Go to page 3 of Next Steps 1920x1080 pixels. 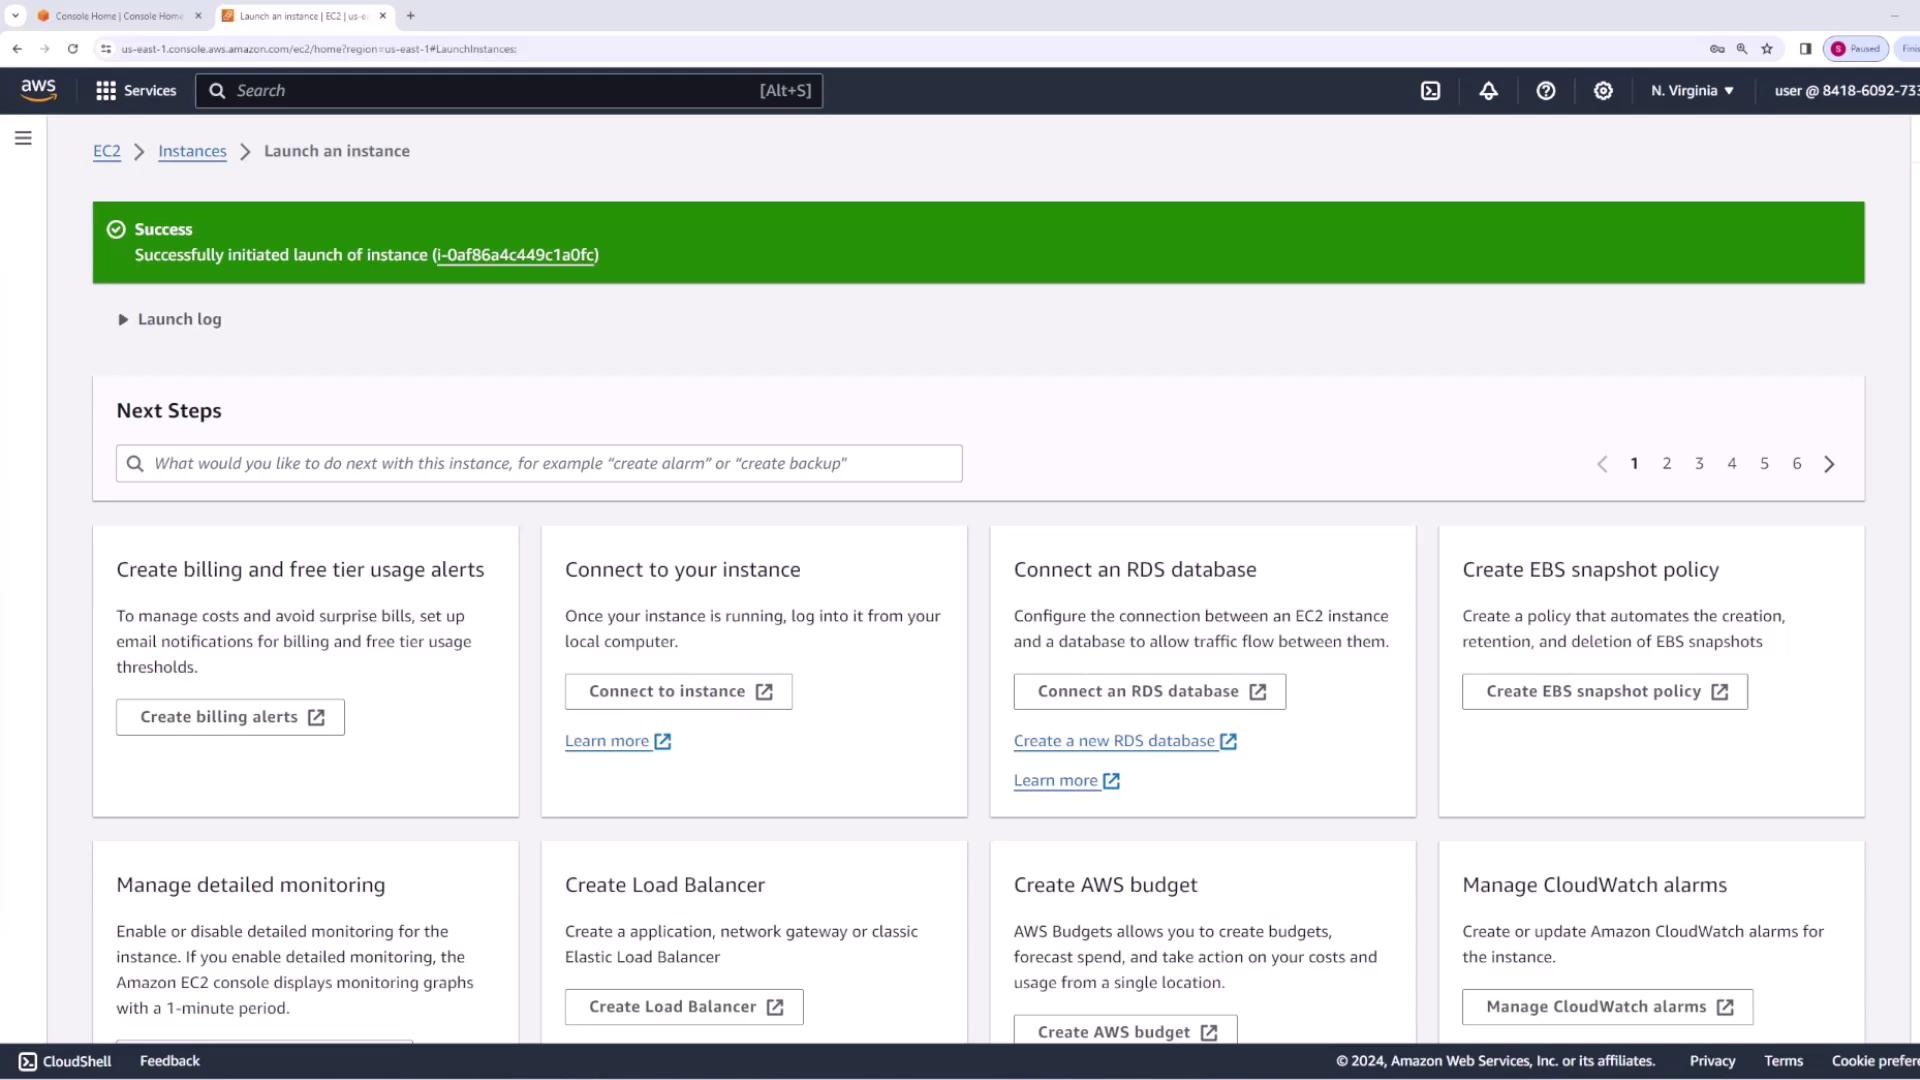(x=1699, y=464)
